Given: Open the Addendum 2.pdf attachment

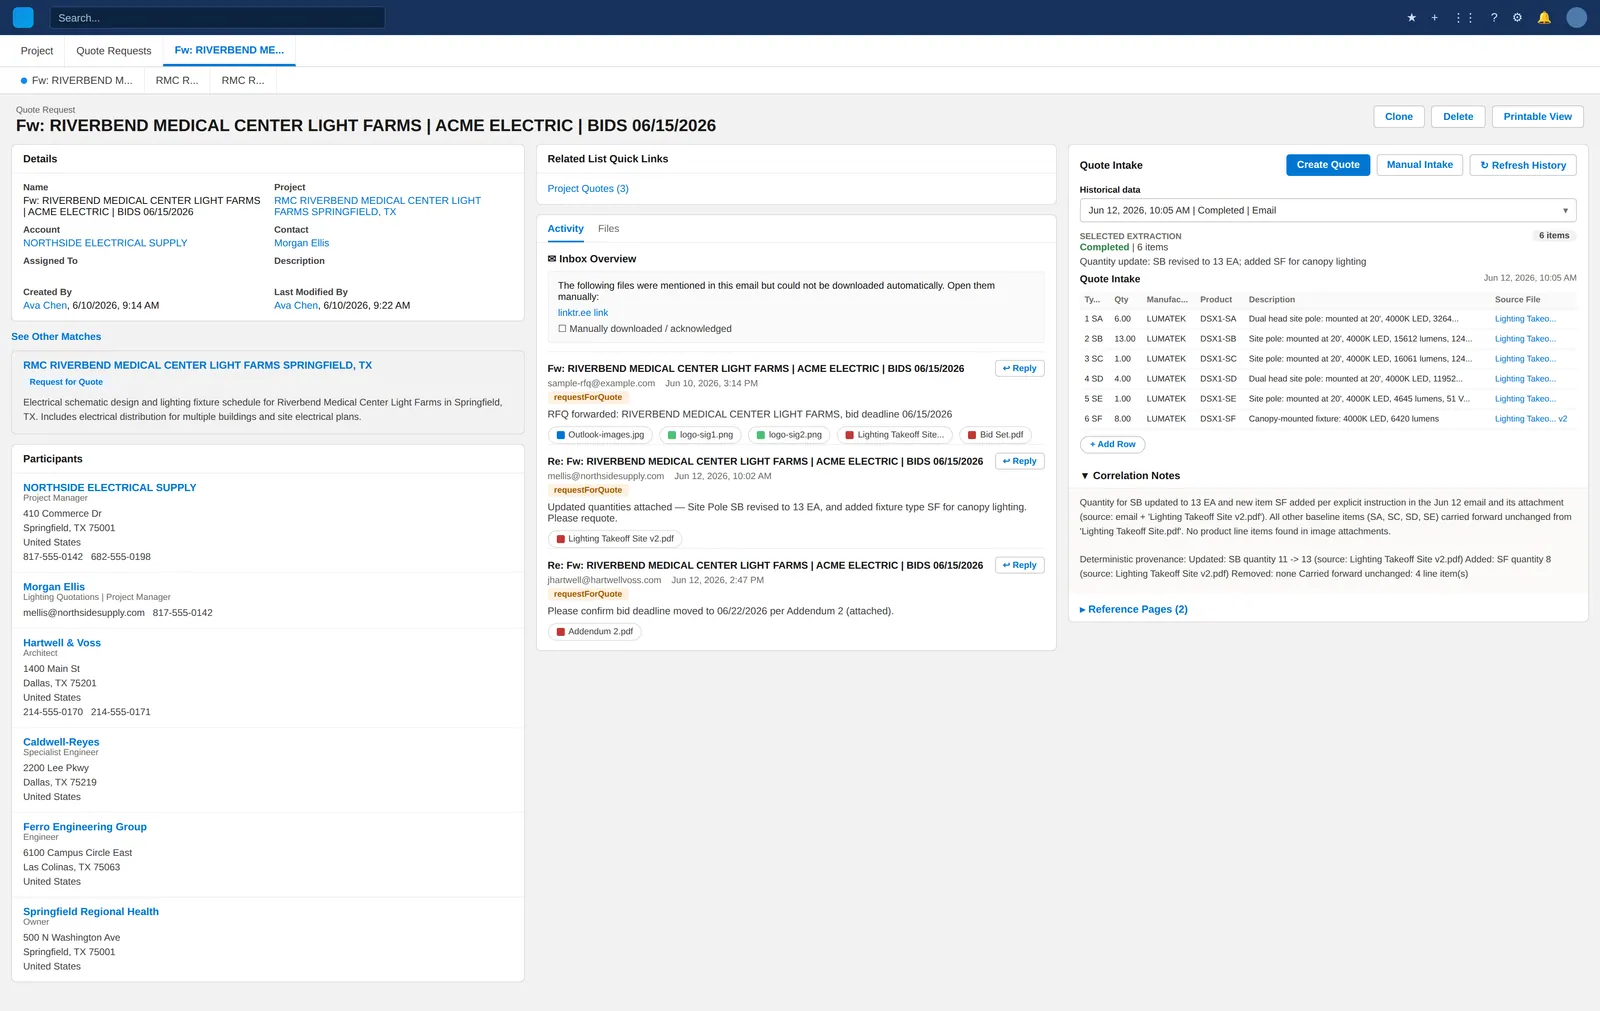Looking at the screenshot, I should [595, 632].
